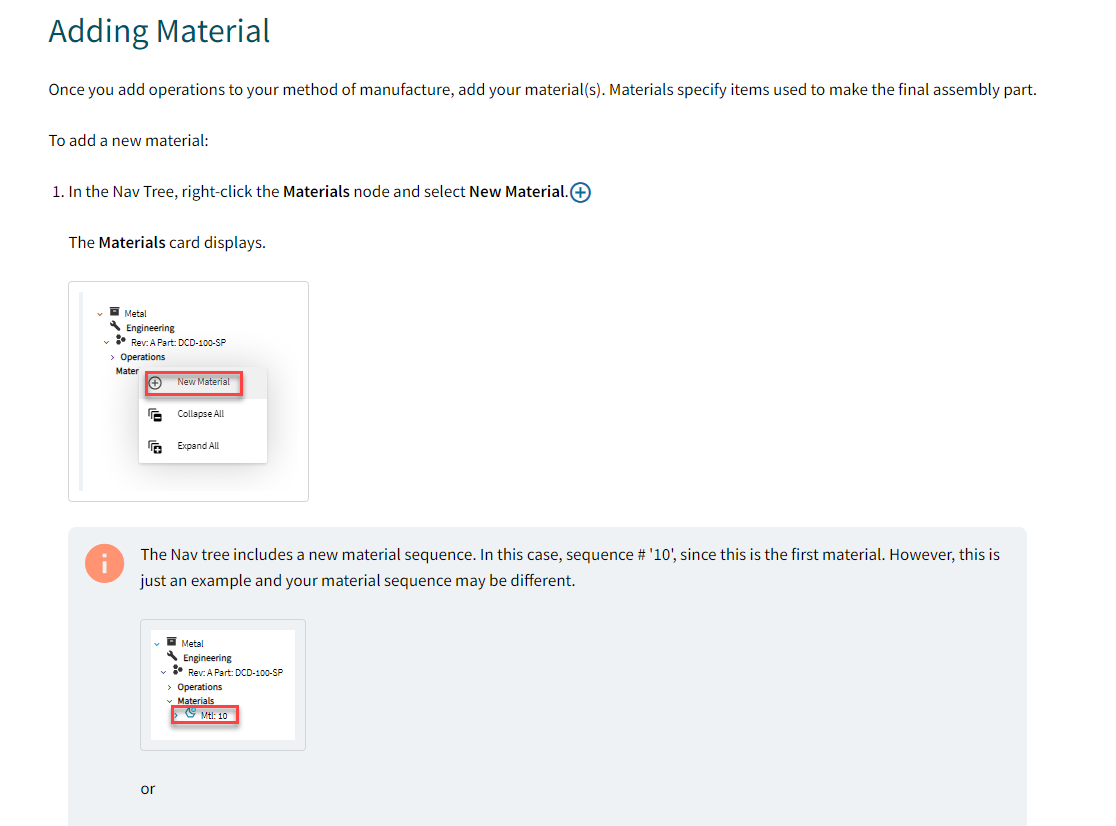1116x826 pixels.
Task: Click the blue plus icon after step one
Action: pos(580,193)
